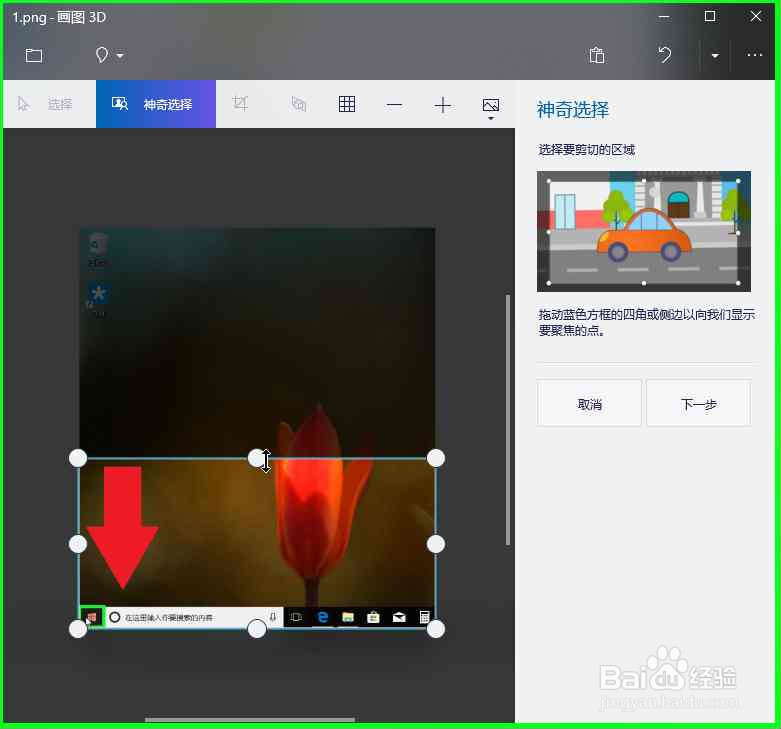781x729 pixels.
Task: Click the search box in pictured taskbar
Action: [194, 617]
